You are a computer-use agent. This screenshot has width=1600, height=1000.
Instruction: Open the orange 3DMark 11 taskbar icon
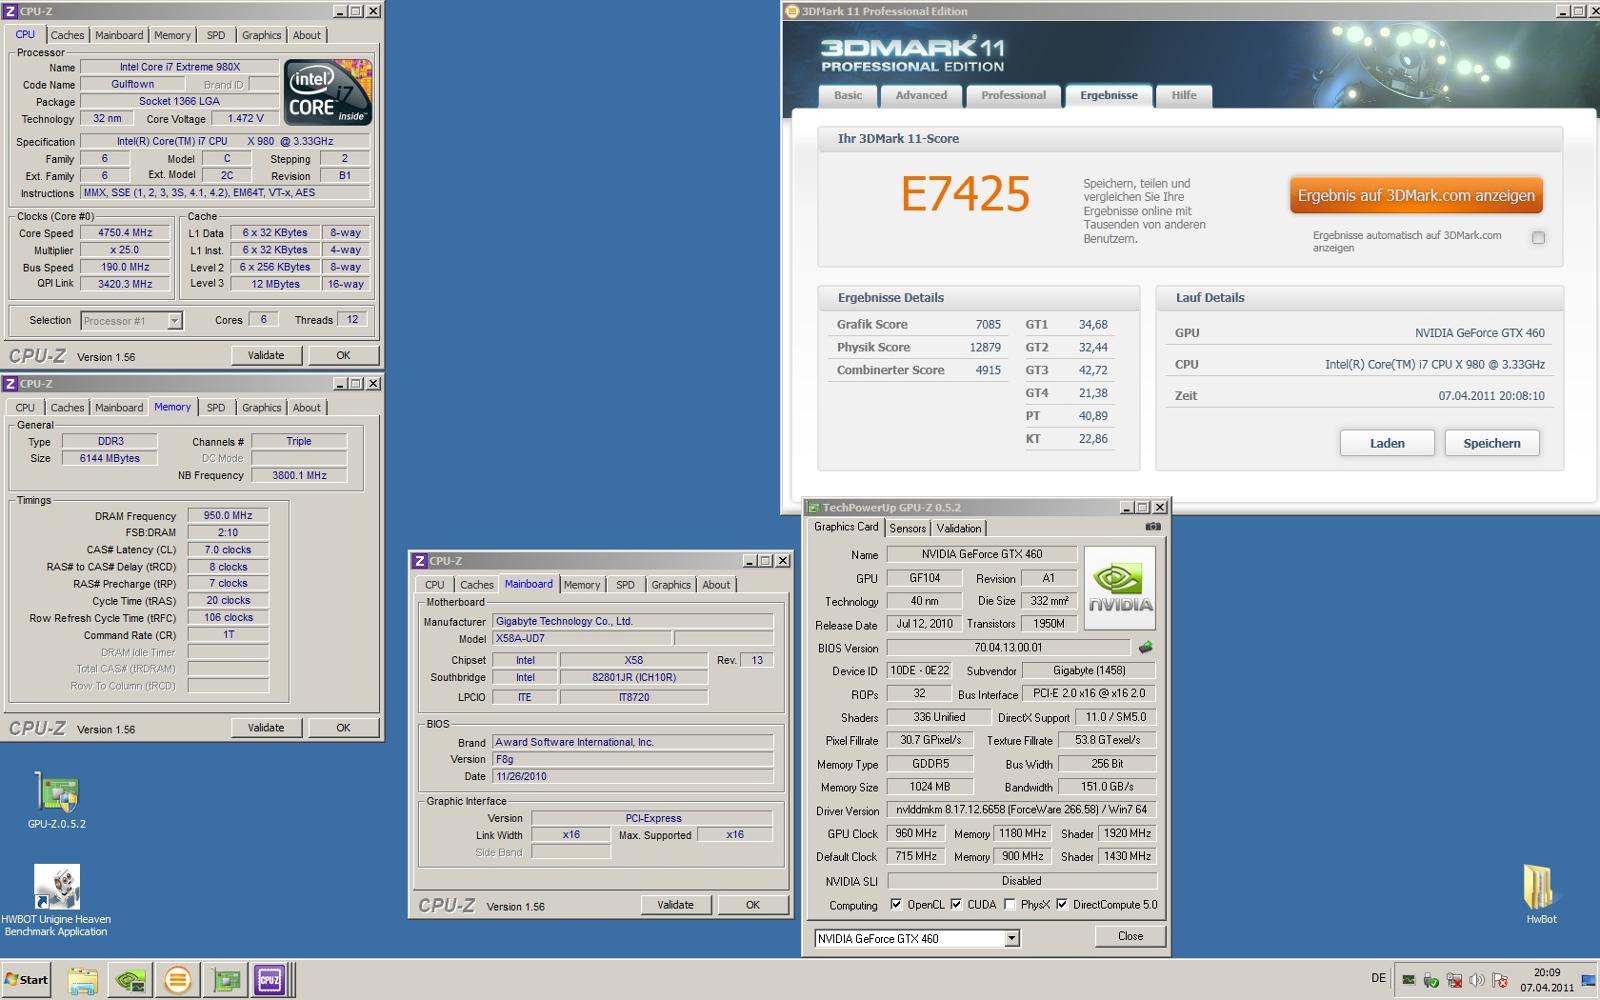[178, 980]
